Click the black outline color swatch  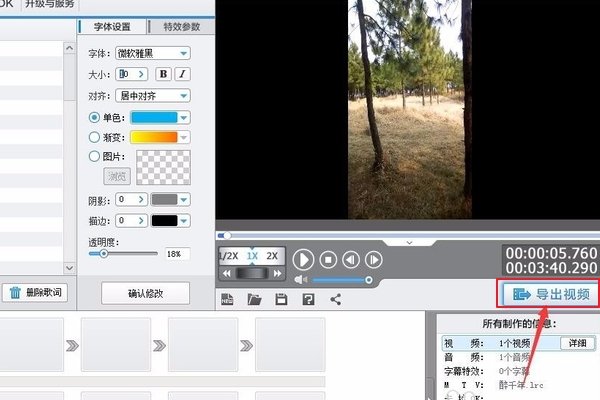165,221
